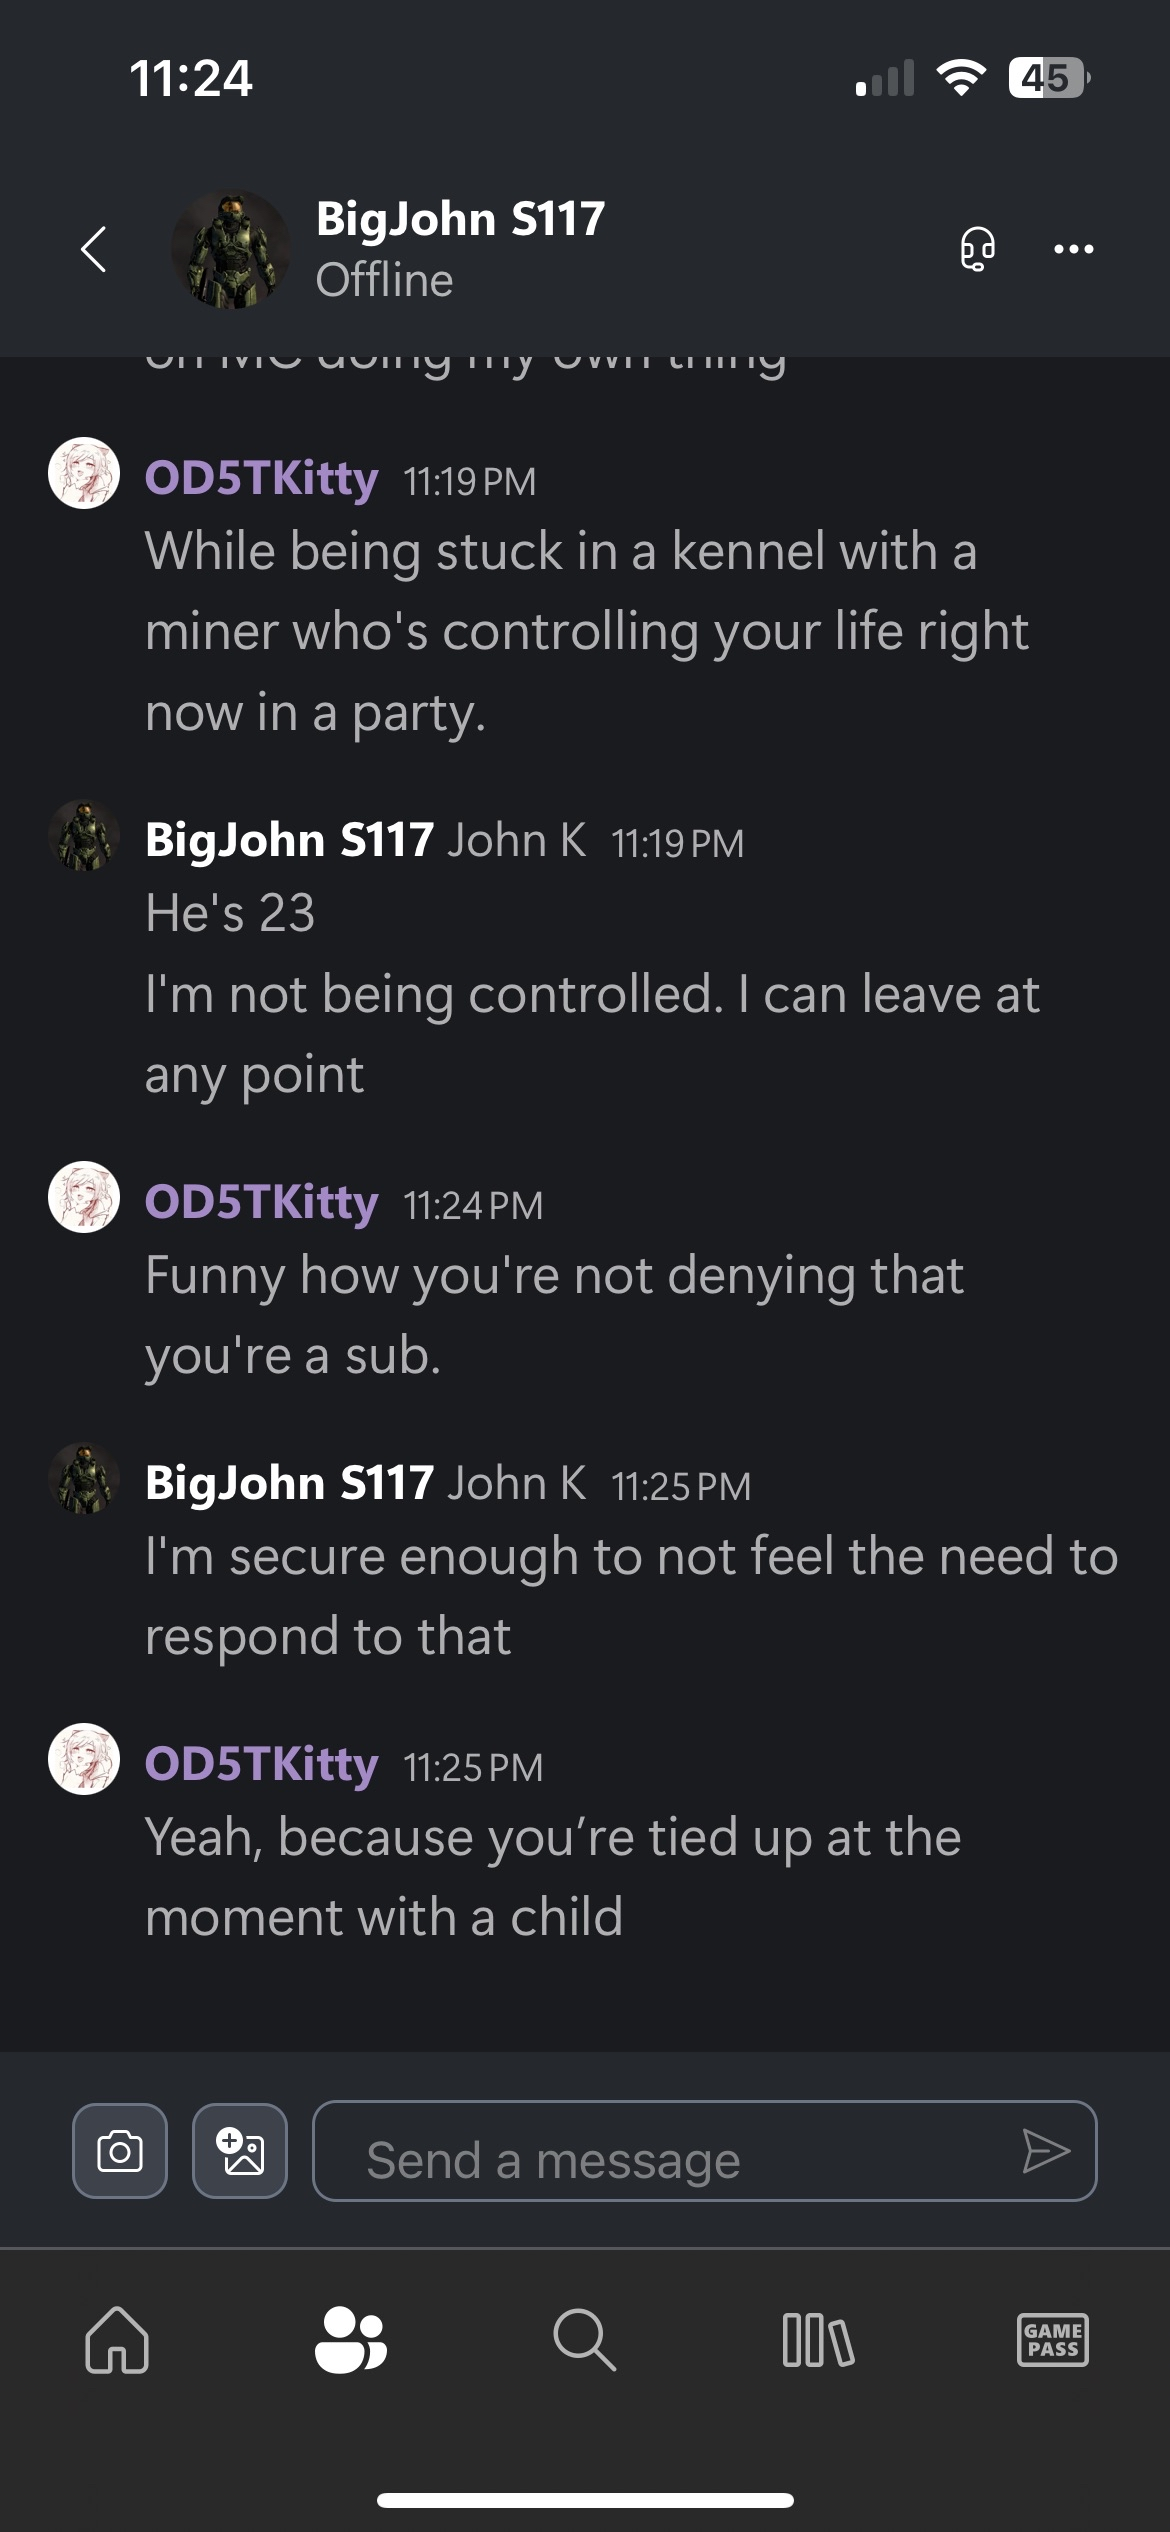Go to the Home tab
Screen dimensions: 1170x2532
[117, 2340]
